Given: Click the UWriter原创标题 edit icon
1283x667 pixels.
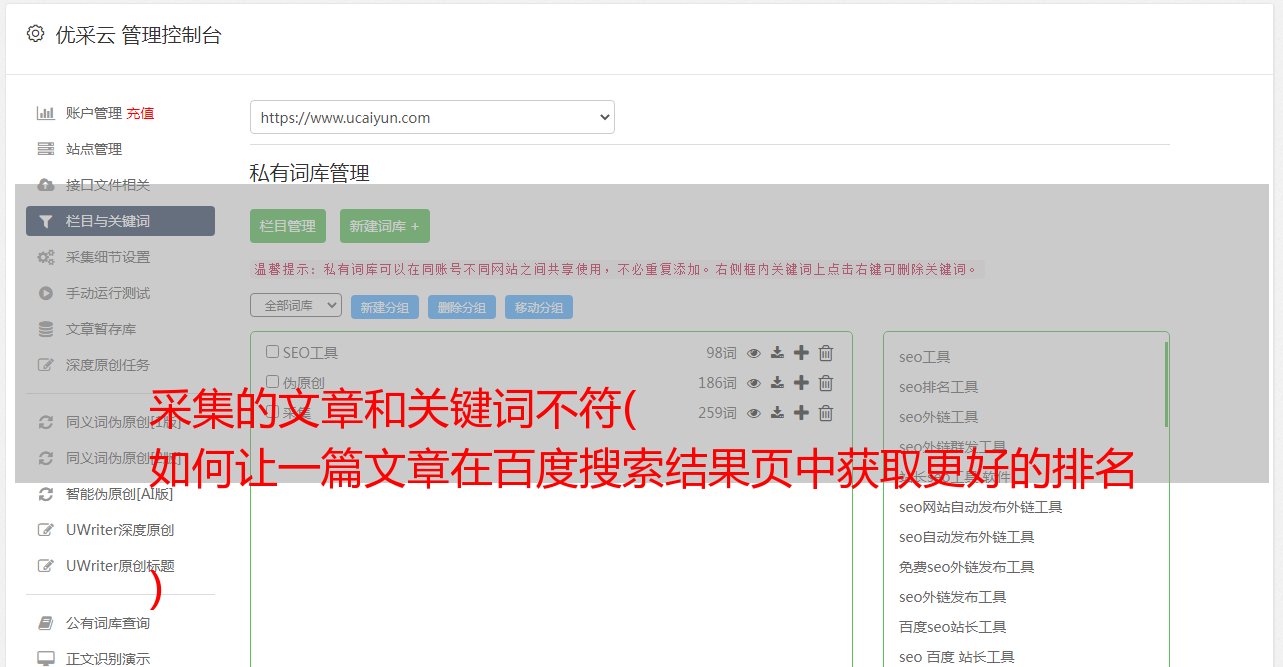Looking at the screenshot, I should click(x=46, y=566).
